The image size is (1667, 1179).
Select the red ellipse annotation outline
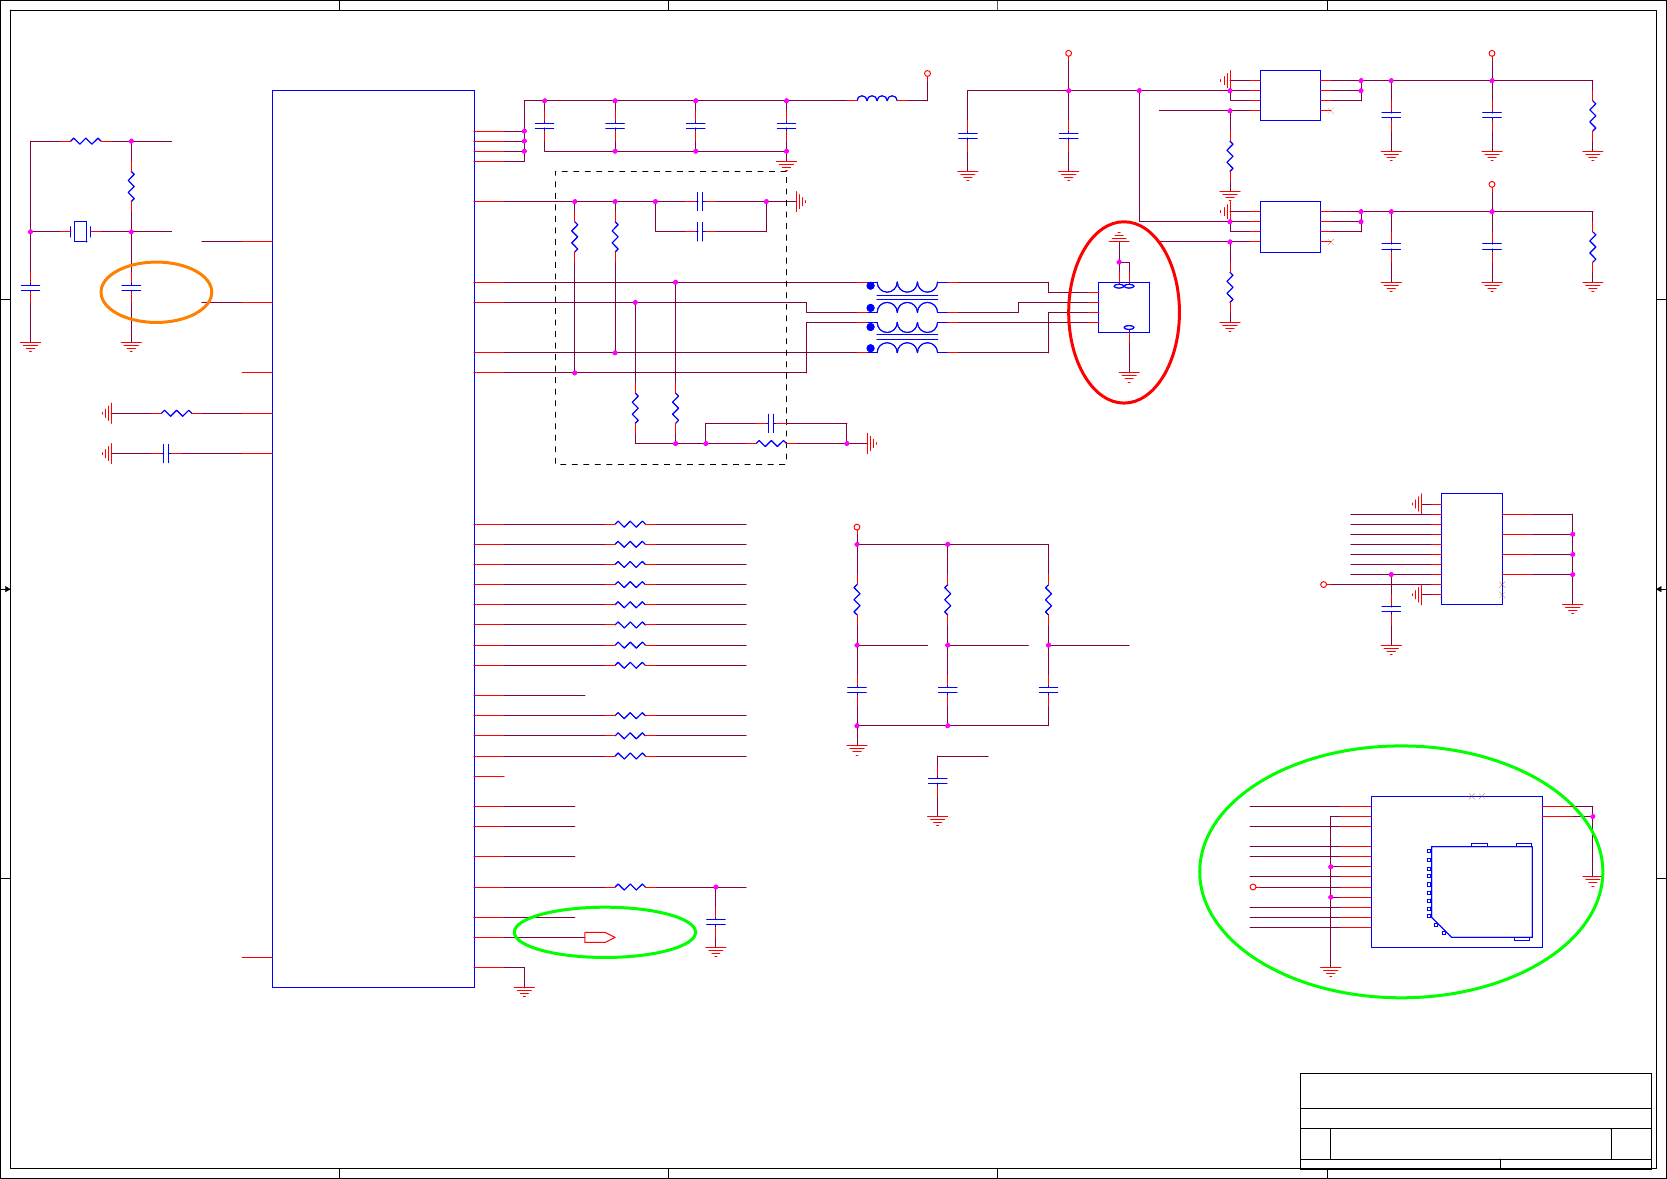pyautogui.click(x=1124, y=312)
